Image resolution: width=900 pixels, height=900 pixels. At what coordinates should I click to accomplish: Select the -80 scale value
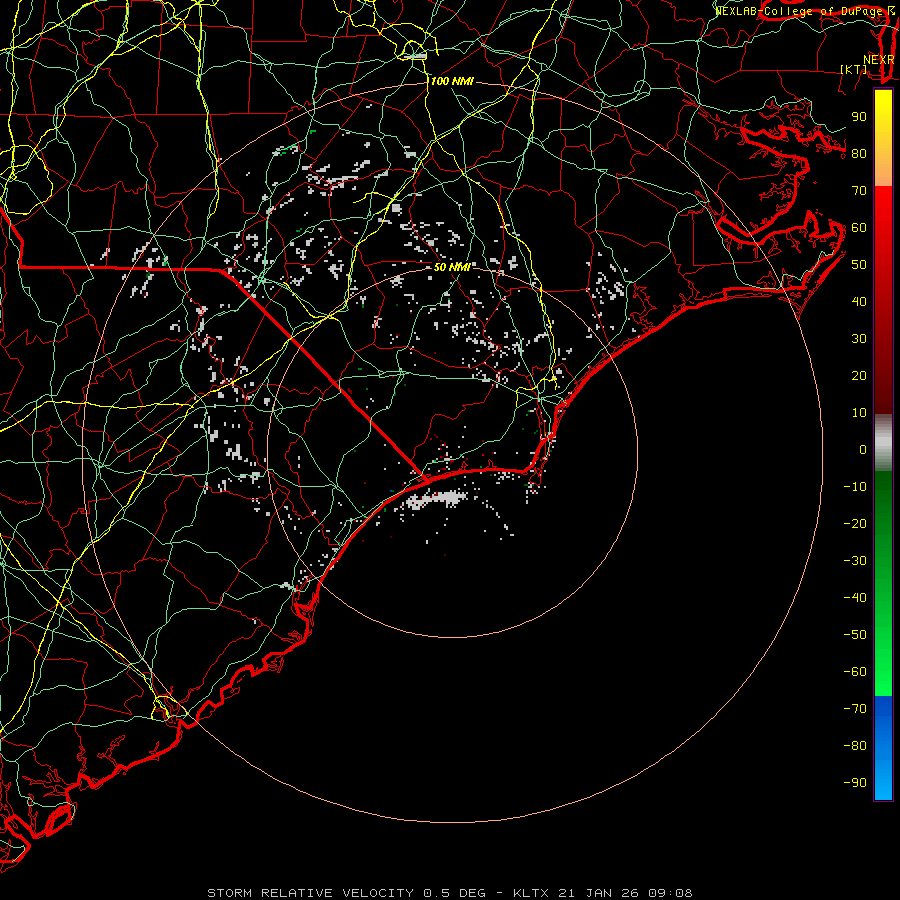pyautogui.click(x=855, y=746)
